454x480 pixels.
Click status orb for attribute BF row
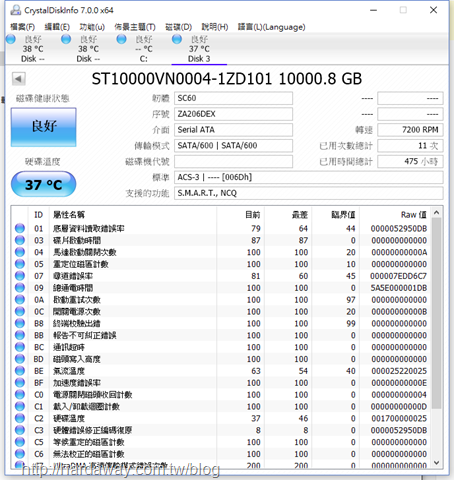20,383
